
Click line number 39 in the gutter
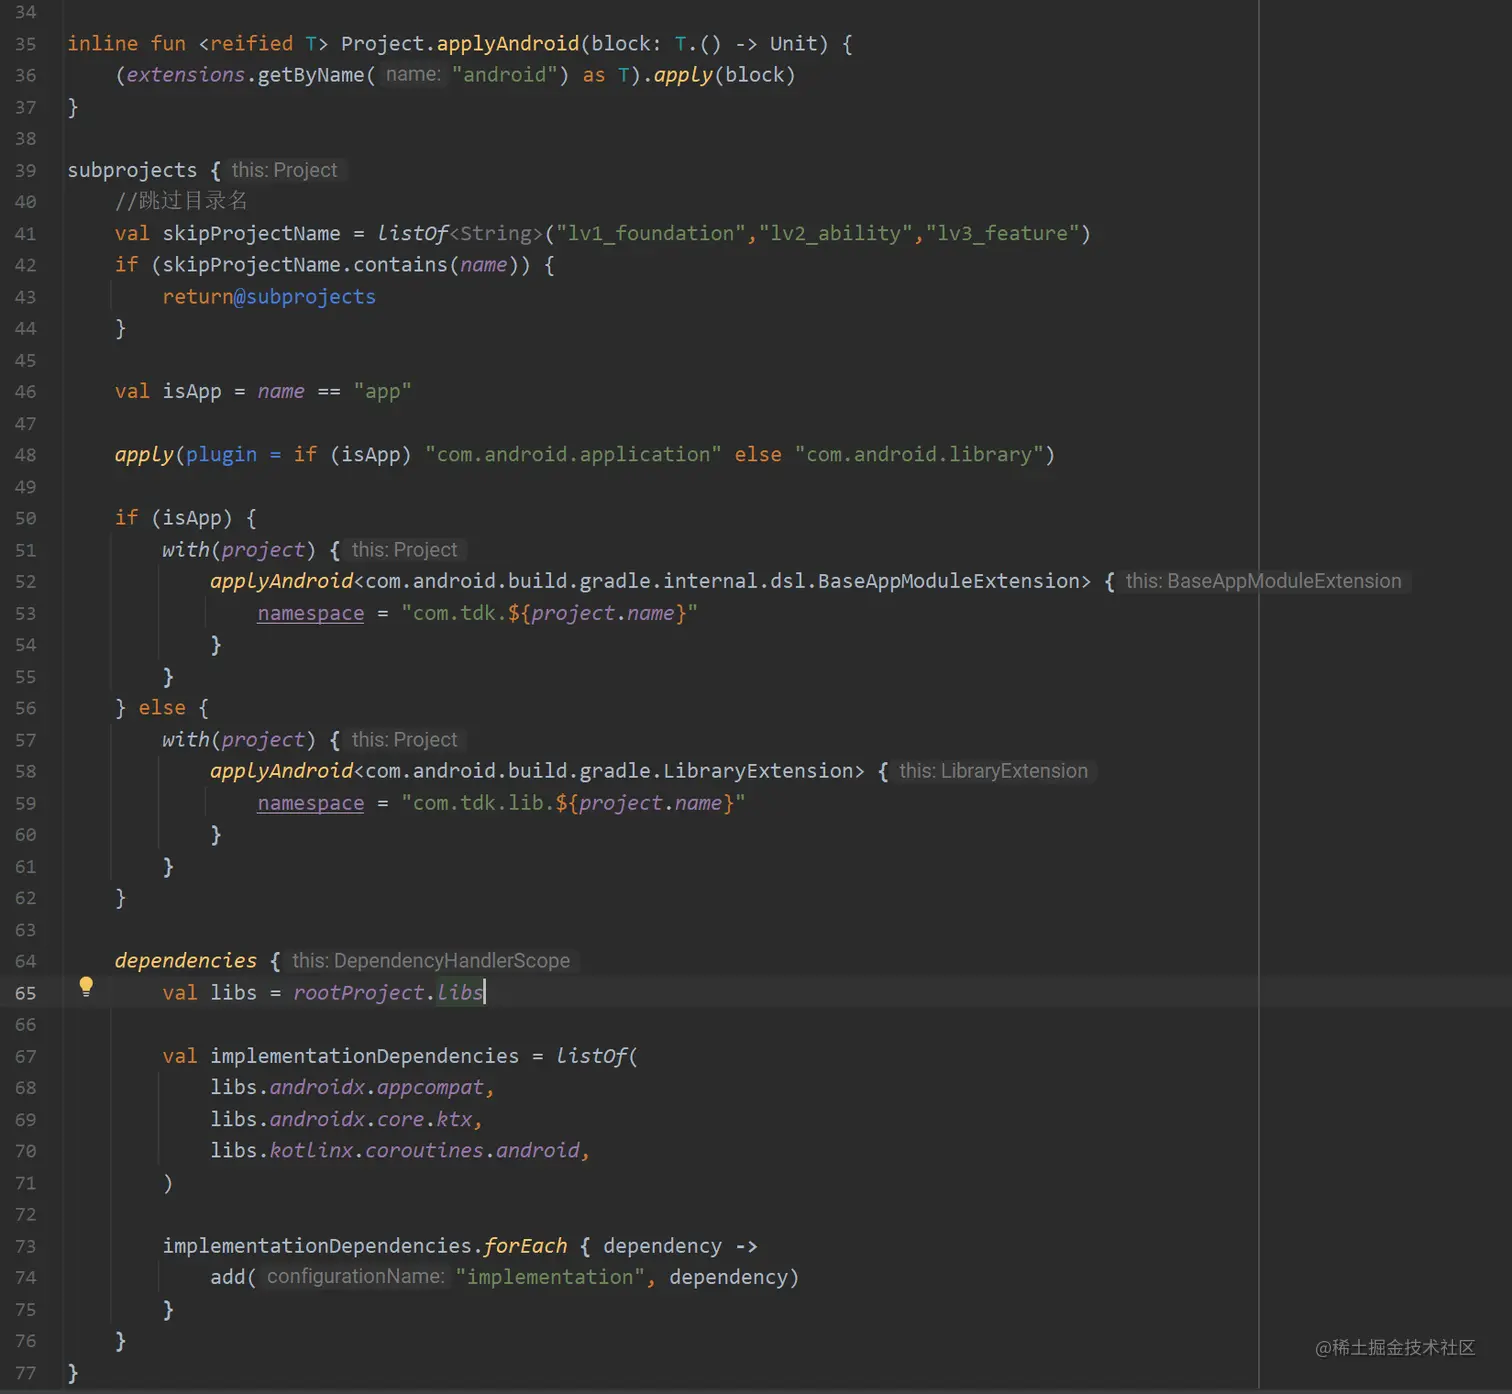click(25, 171)
